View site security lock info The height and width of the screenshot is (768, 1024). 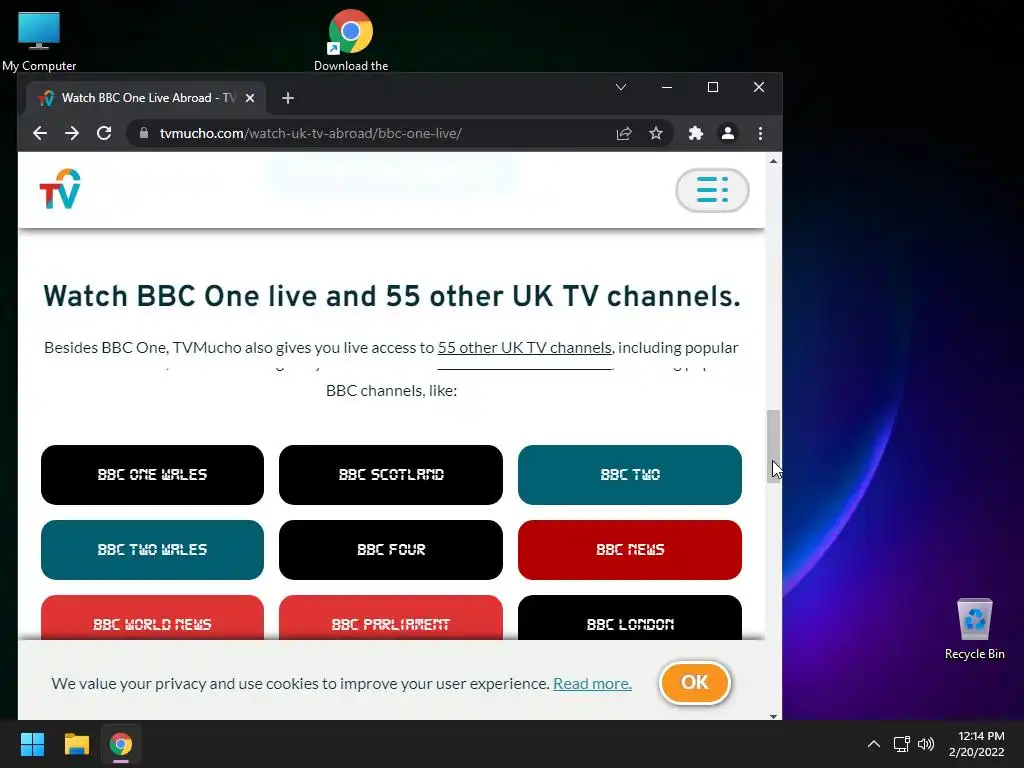[x=144, y=133]
